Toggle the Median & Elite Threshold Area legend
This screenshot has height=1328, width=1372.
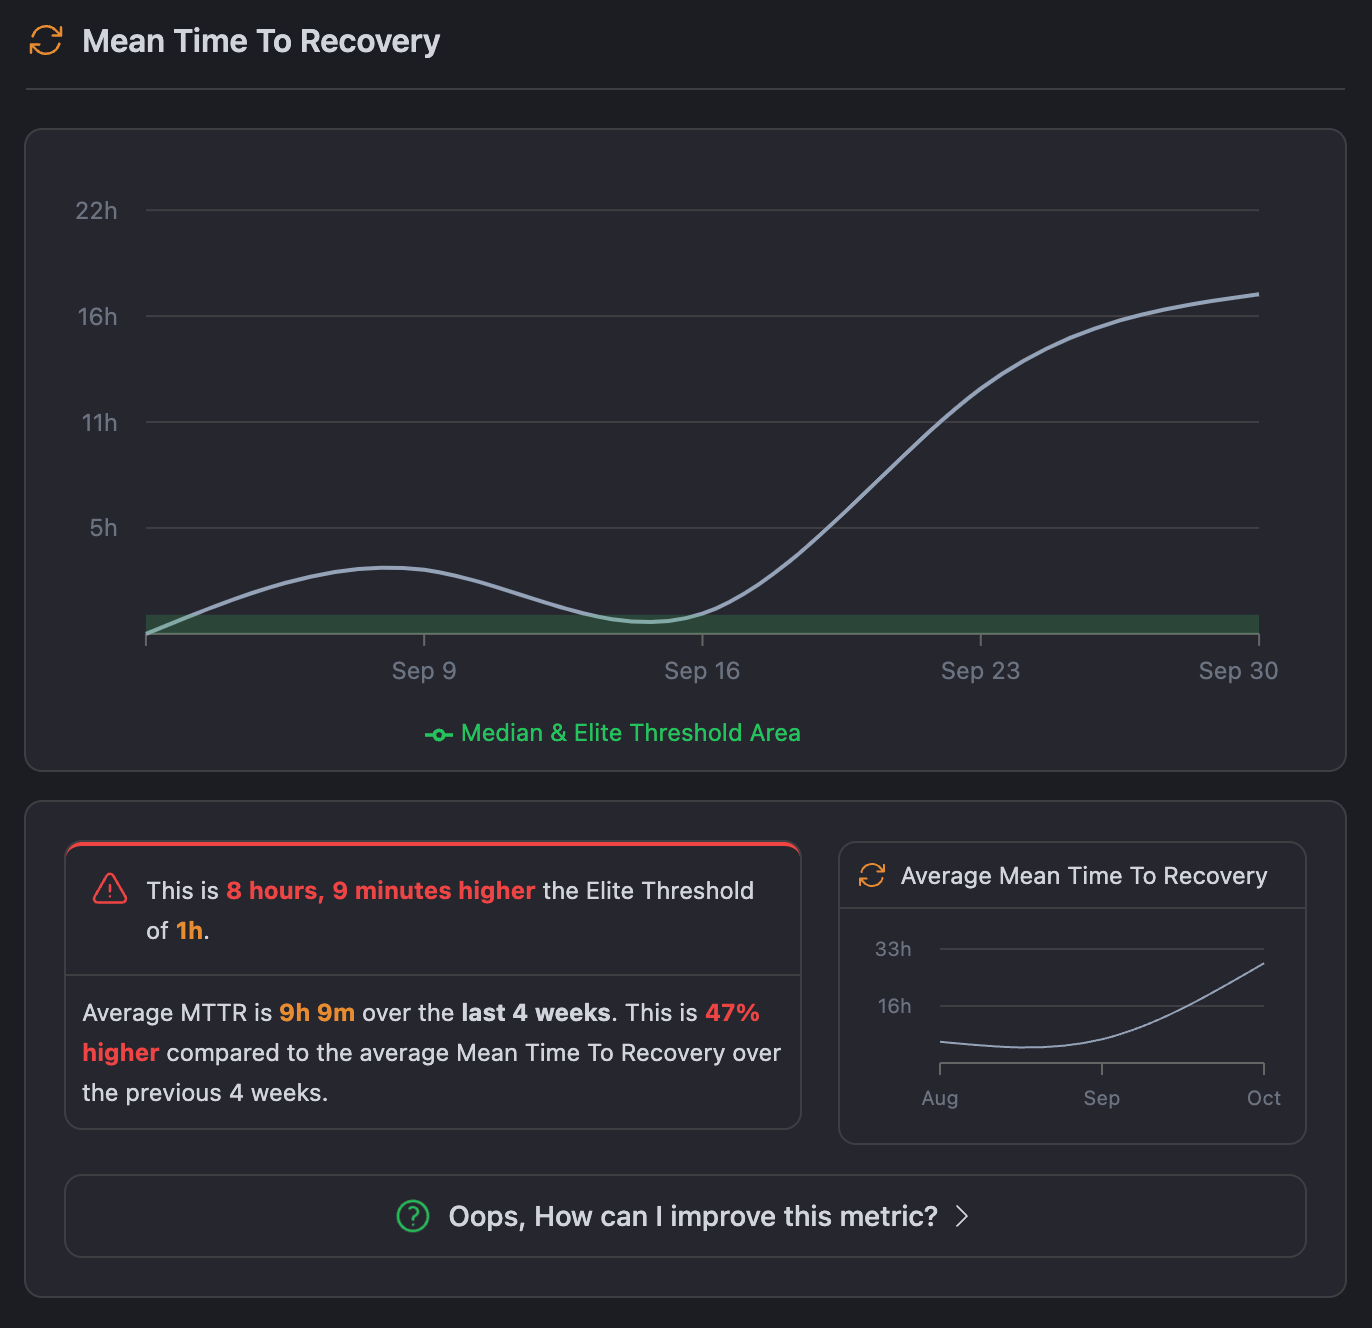click(x=613, y=733)
